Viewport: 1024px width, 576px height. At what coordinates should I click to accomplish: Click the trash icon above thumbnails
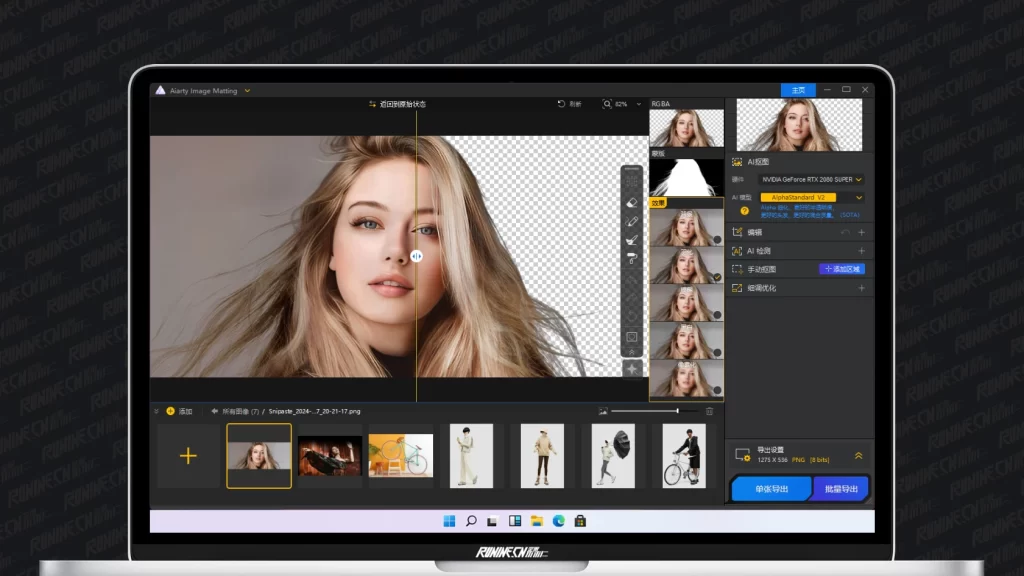709,411
